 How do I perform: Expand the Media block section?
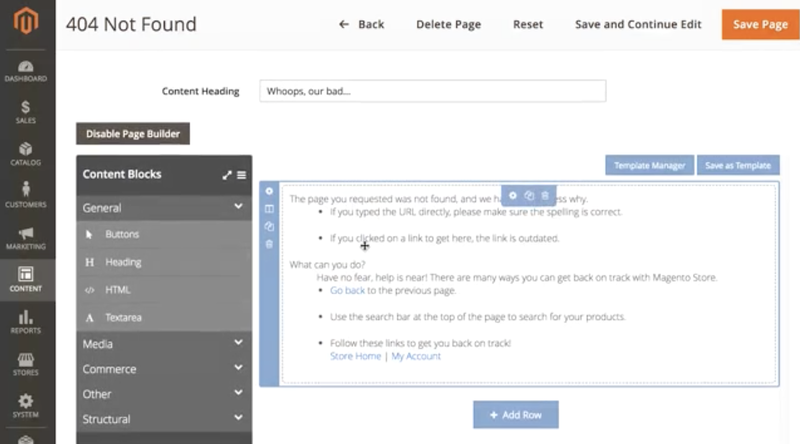pyautogui.click(x=164, y=344)
